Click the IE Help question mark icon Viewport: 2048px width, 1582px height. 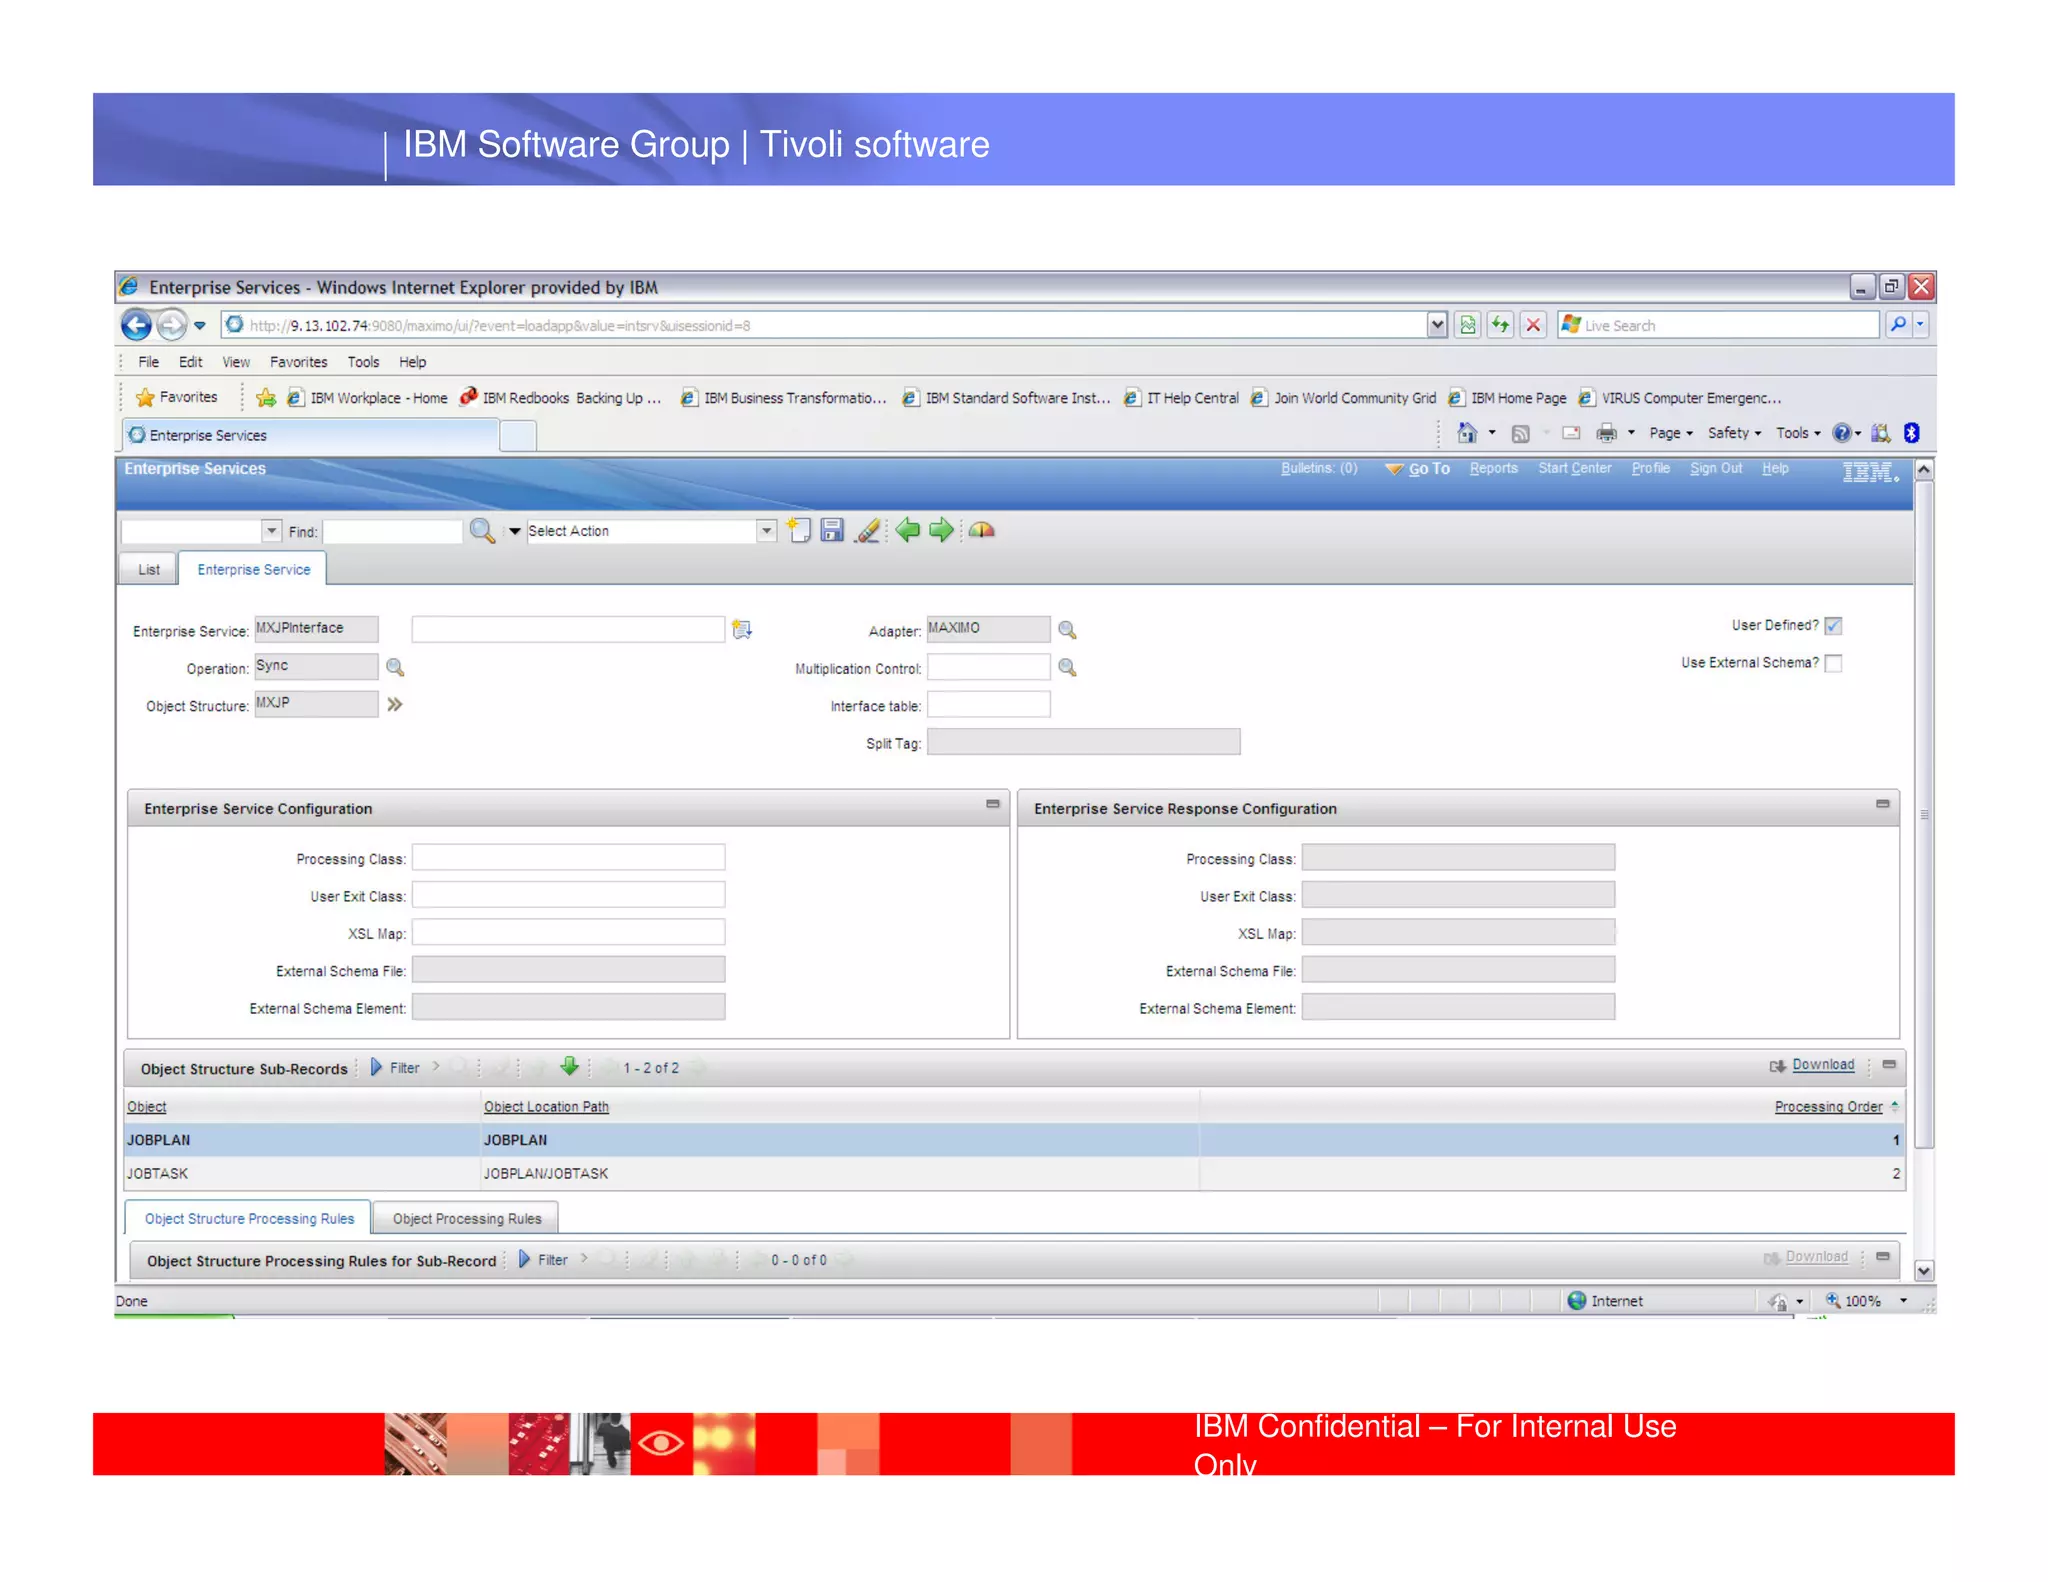[x=1842, y=433]
